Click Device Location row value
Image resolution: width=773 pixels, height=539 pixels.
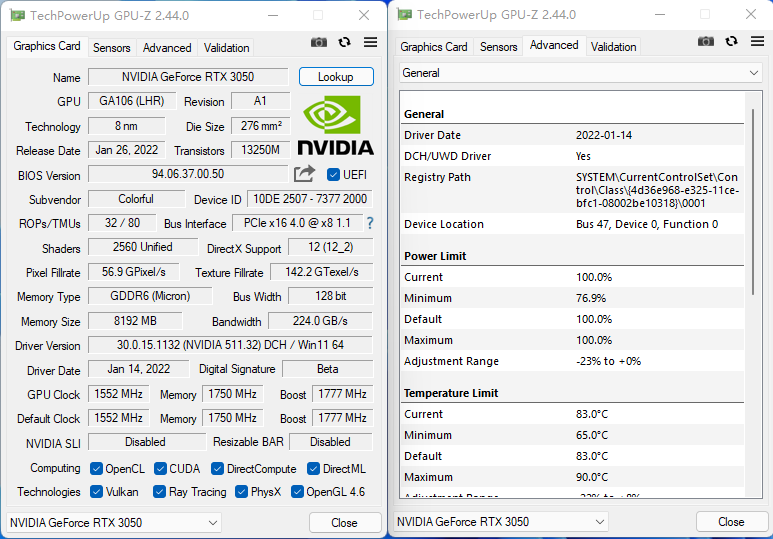(647, 224)
